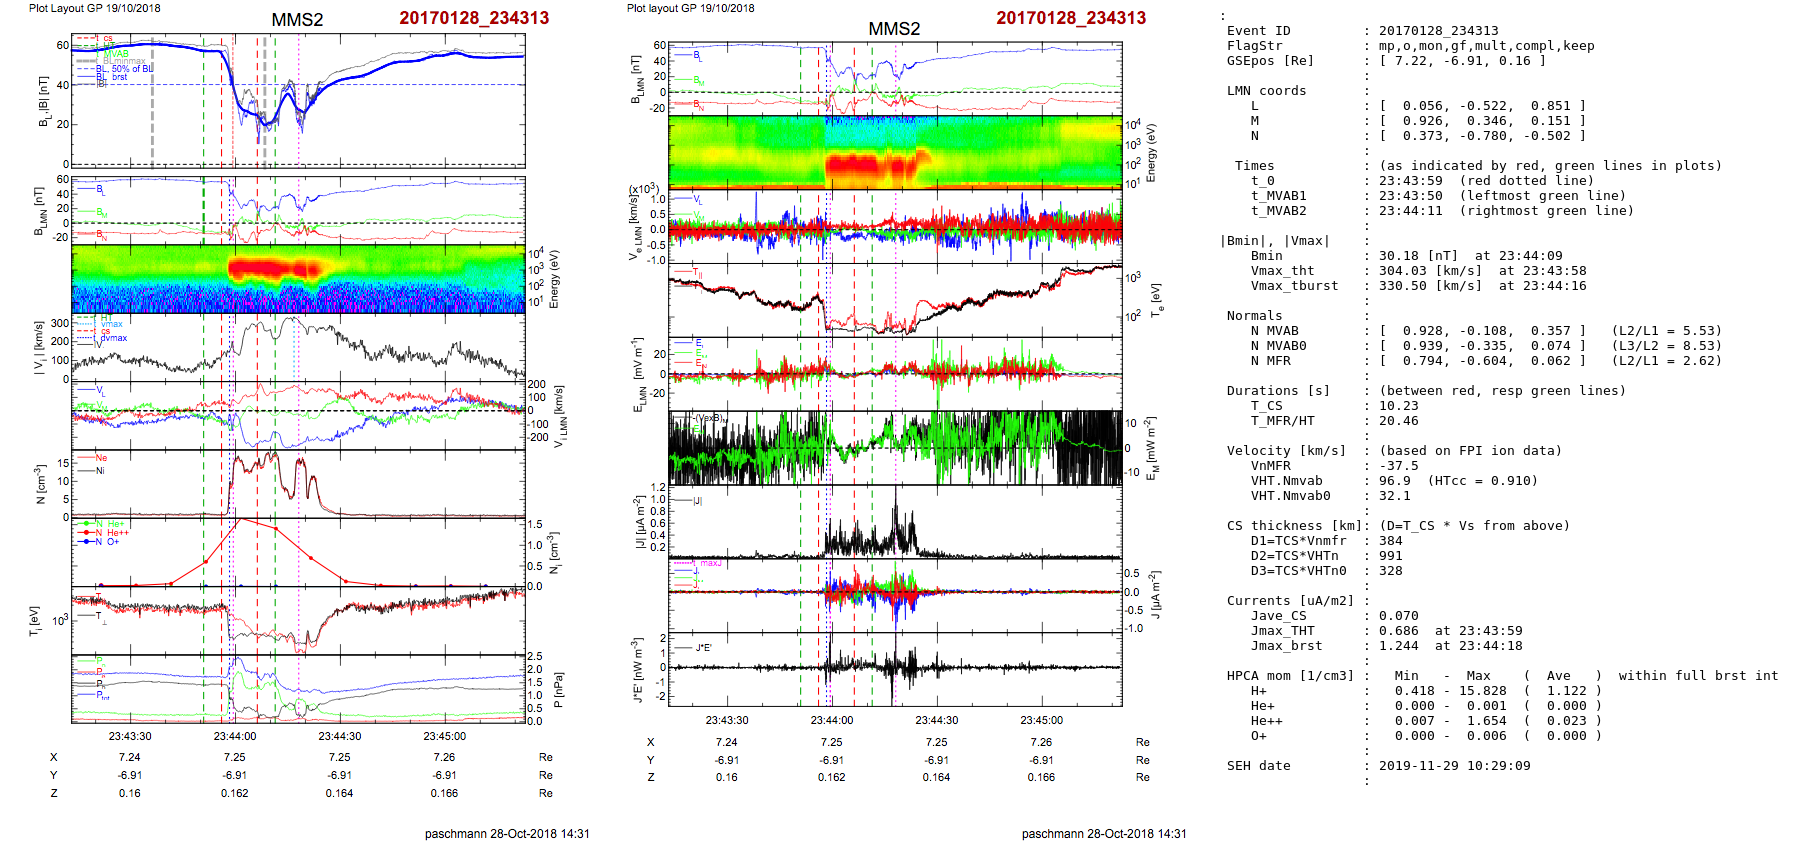Click the left plot's energy spectrogram panel
This screenshot has width=1804, height=841.
coord(298,279)
